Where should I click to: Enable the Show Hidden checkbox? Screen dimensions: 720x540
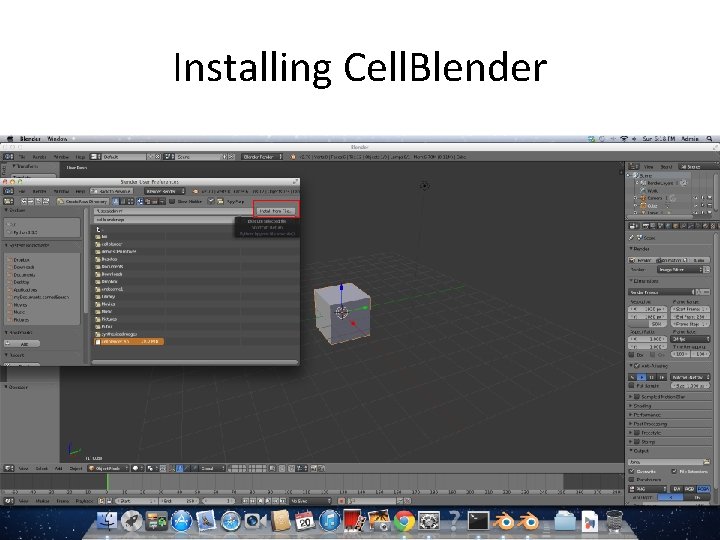(172, 201)
